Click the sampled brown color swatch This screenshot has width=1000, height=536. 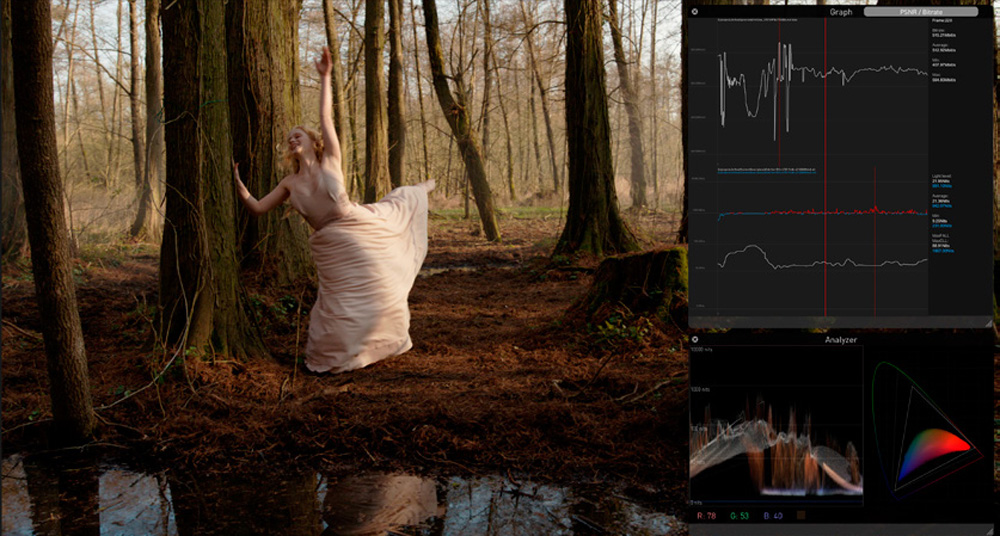coord(800,515)
